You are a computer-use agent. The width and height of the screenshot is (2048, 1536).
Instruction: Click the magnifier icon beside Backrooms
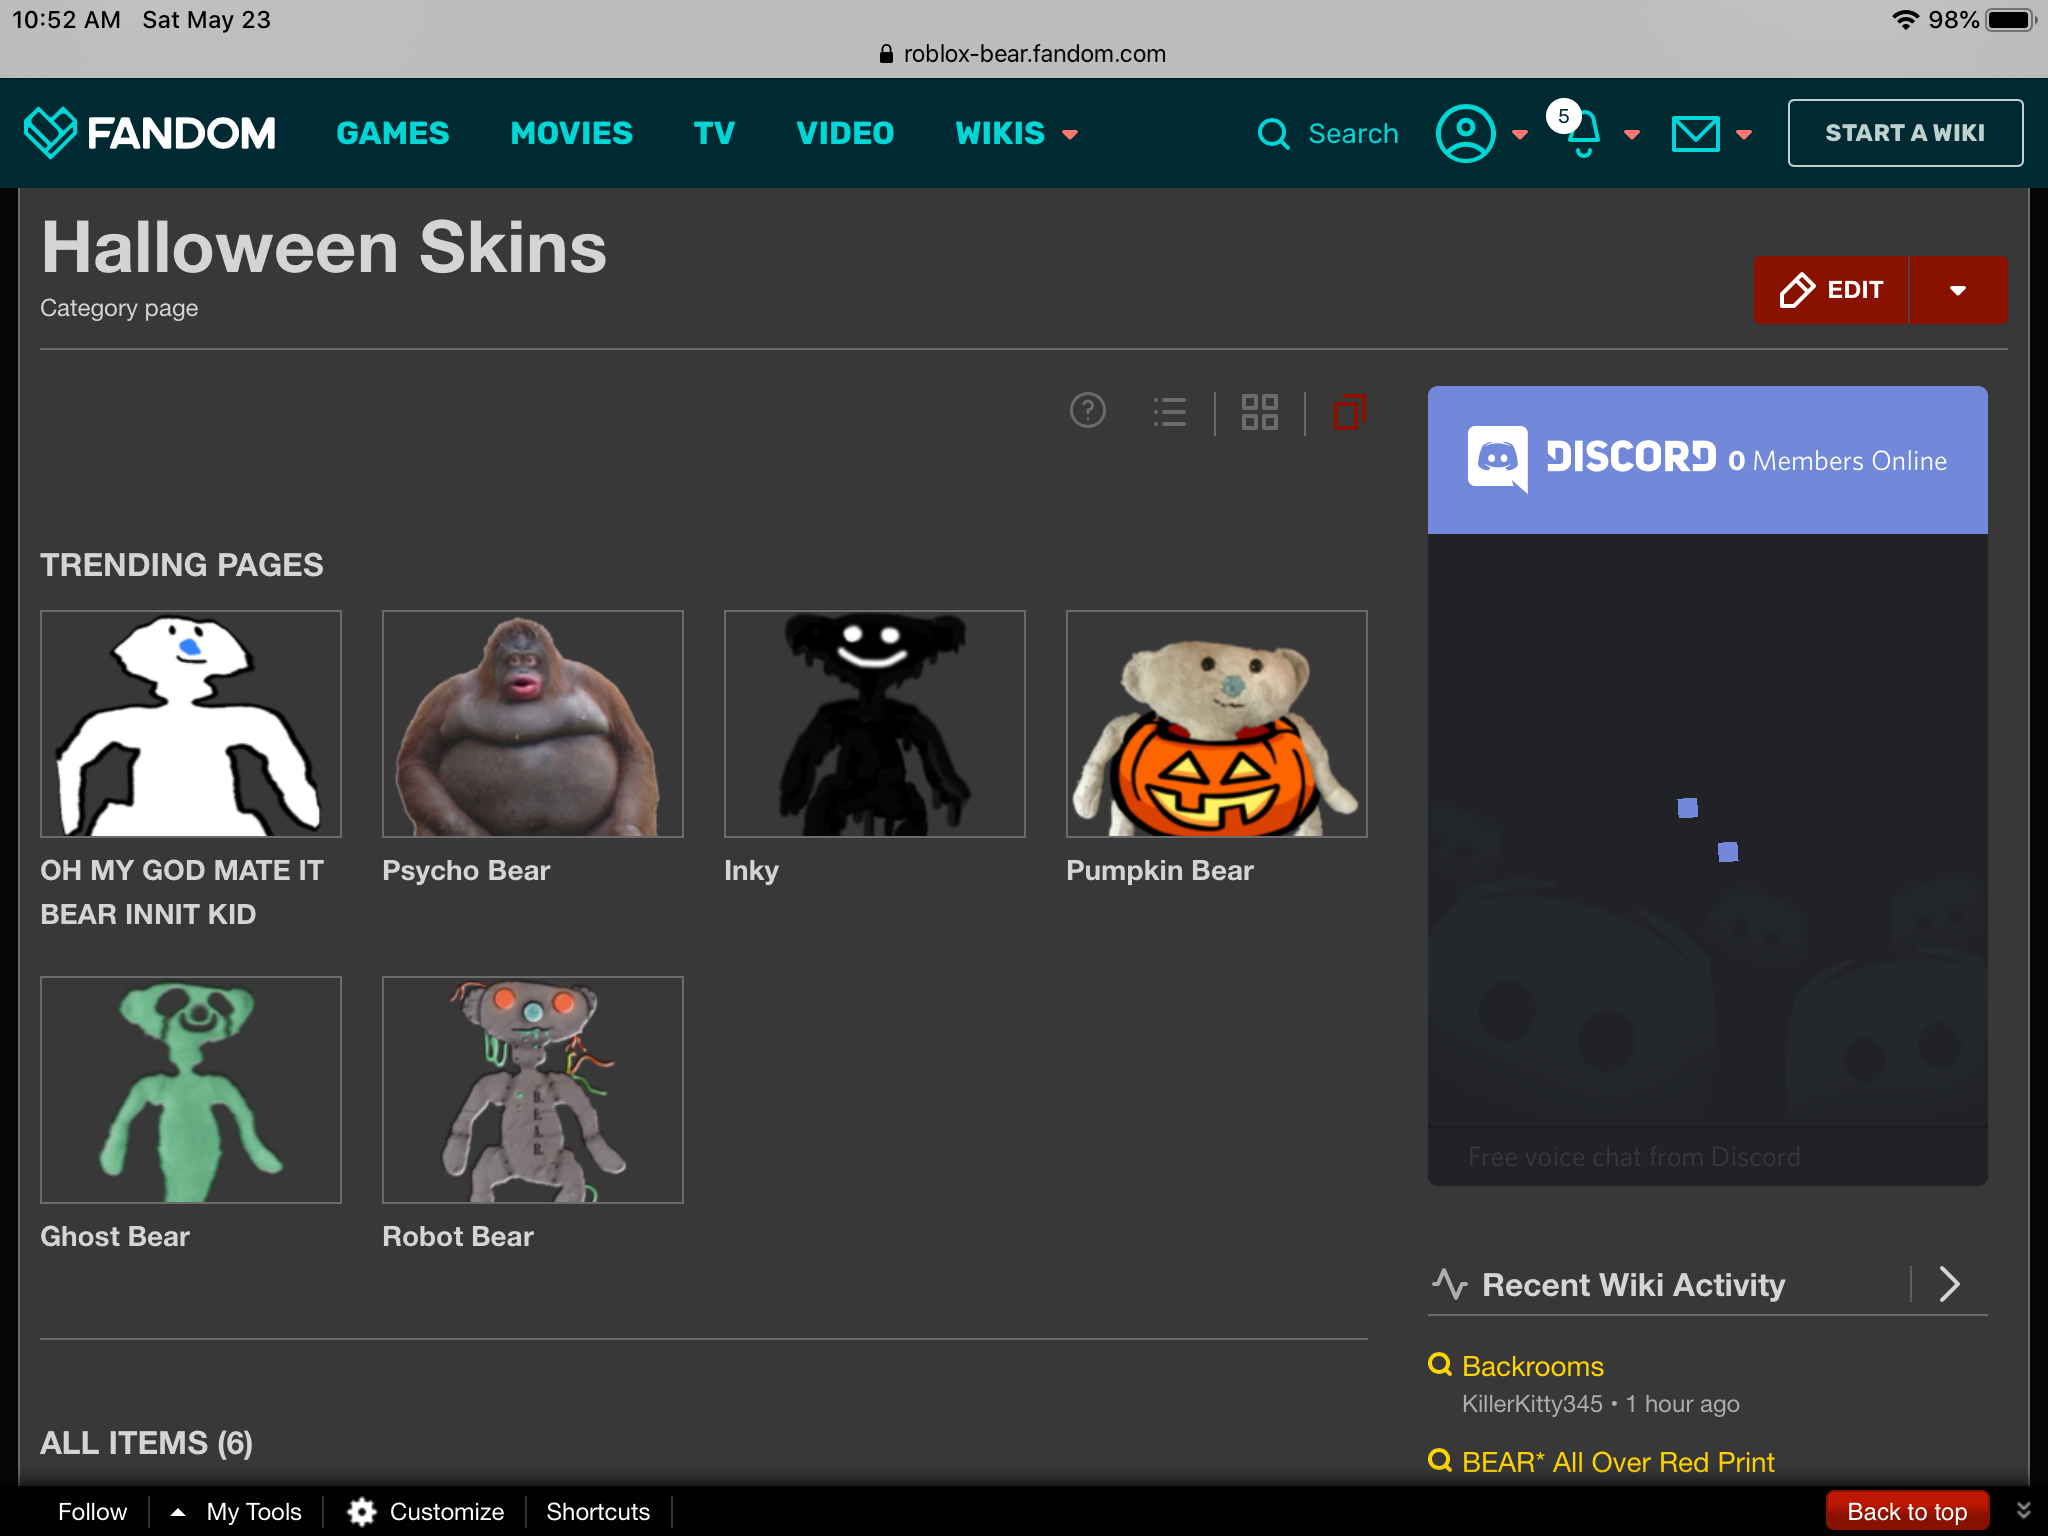(1440, 1364)
